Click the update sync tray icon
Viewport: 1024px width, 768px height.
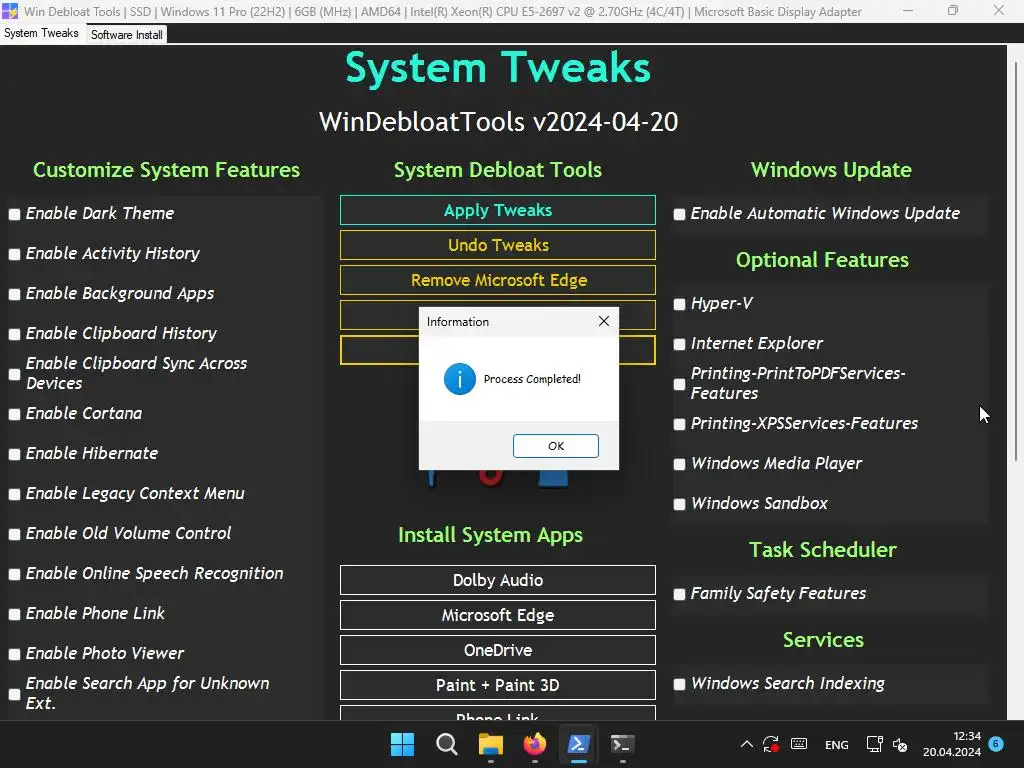pyautogui.click(x=771, y=744)
